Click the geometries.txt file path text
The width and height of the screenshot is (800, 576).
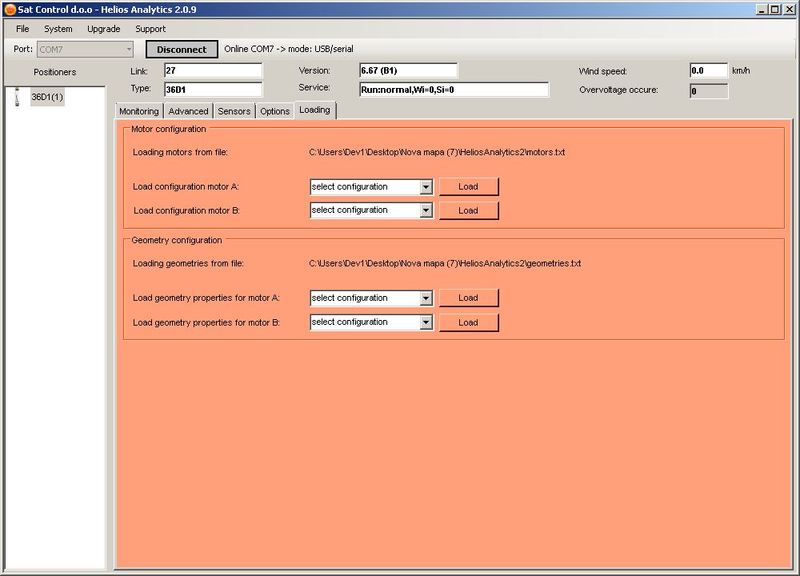click(x=445, y=263)
